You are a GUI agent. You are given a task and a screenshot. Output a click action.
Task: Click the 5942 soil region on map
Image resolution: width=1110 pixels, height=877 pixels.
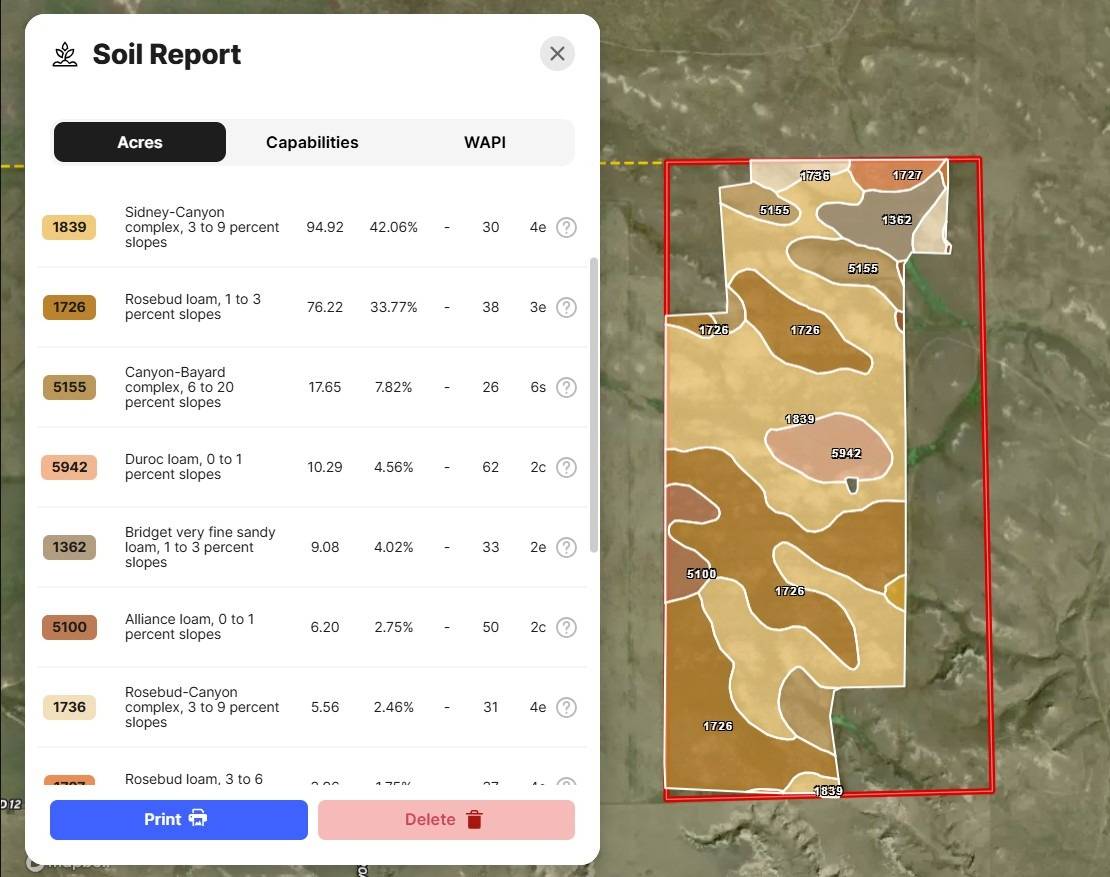(828, 447)
